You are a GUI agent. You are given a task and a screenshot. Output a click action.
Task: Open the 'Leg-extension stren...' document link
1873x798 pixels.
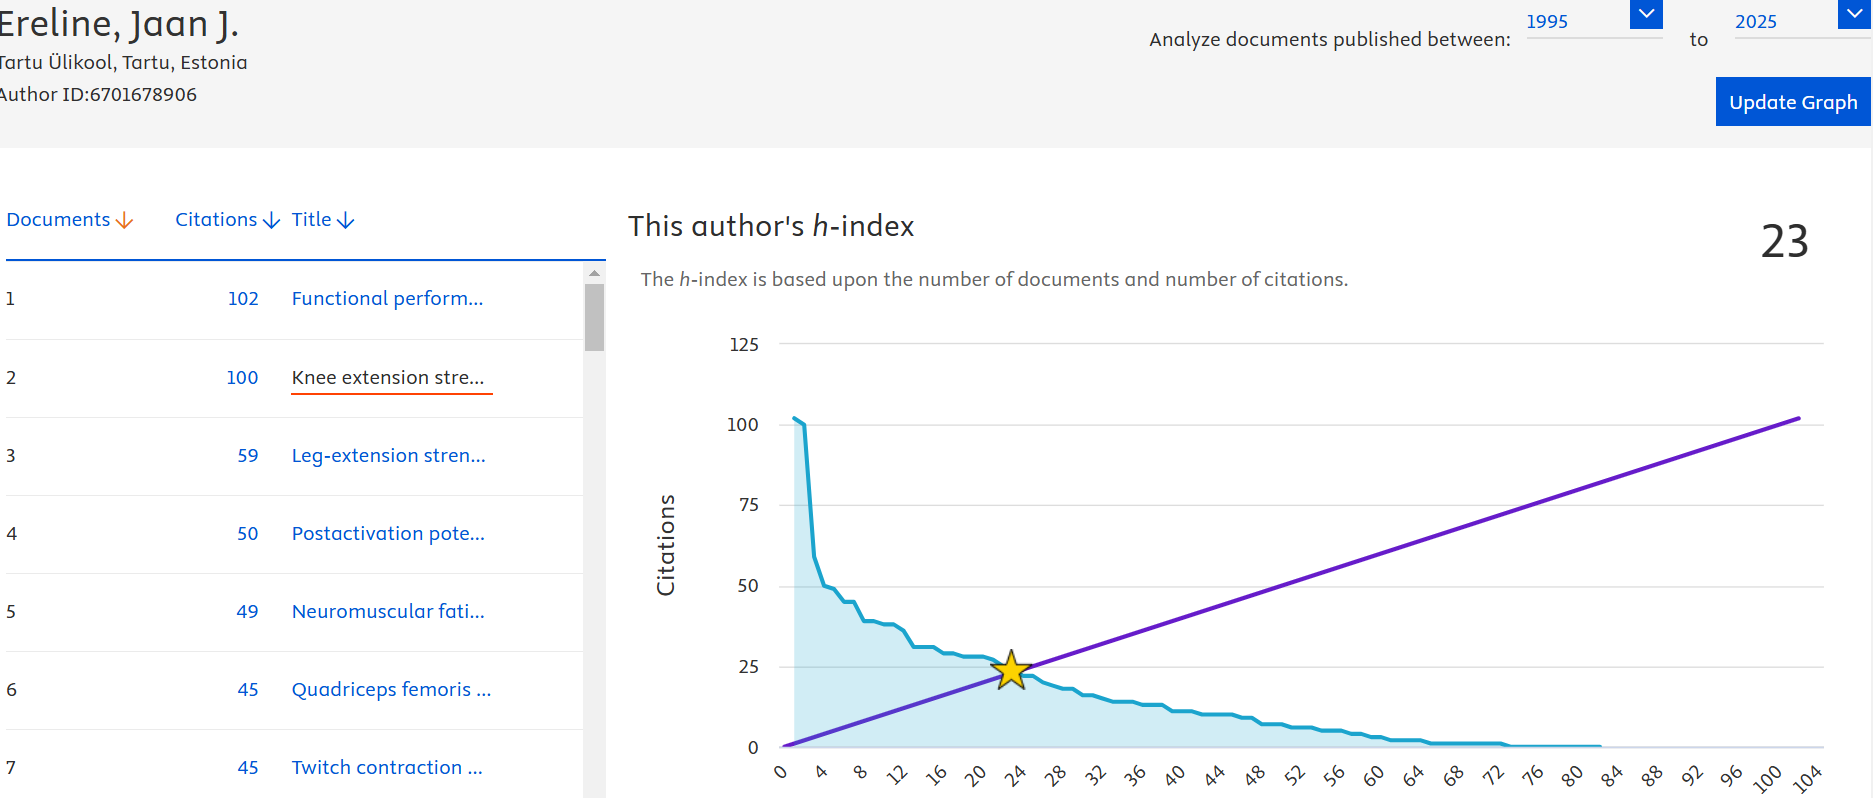[x=388, y=456]
